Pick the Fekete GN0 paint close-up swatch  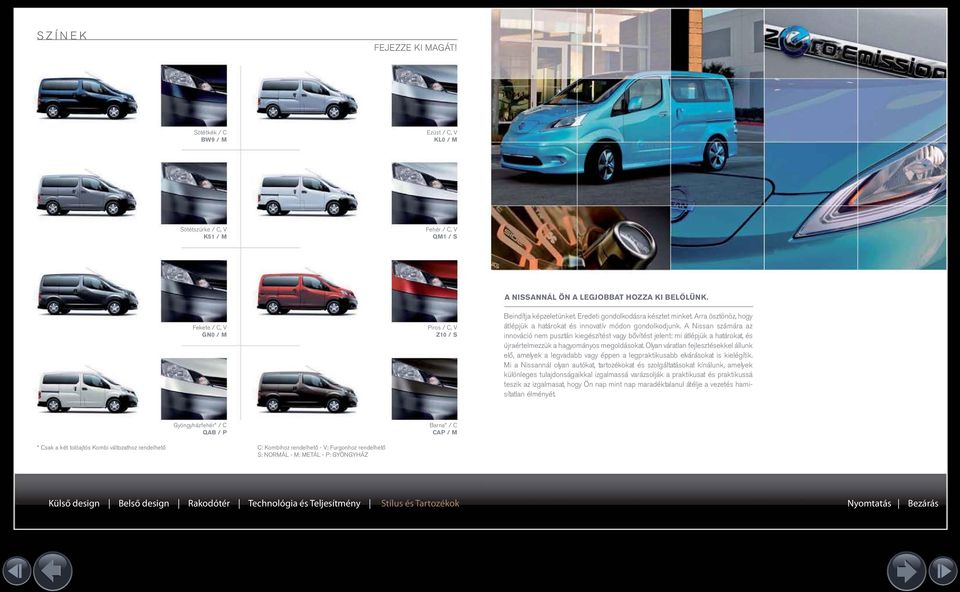click(193, 291)
